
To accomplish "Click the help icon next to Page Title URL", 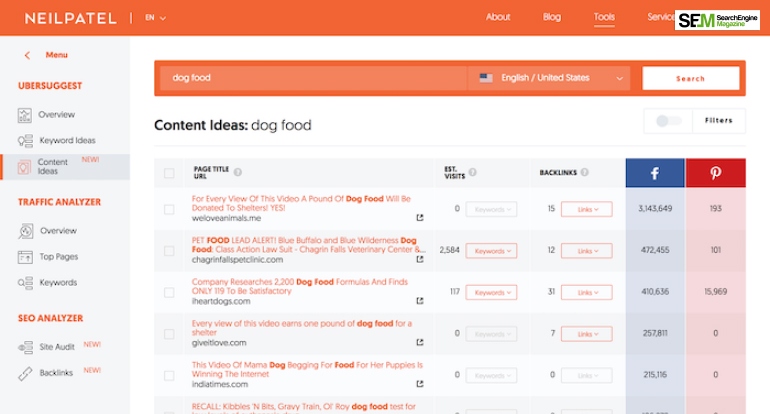I will click(x=238, y=172).
